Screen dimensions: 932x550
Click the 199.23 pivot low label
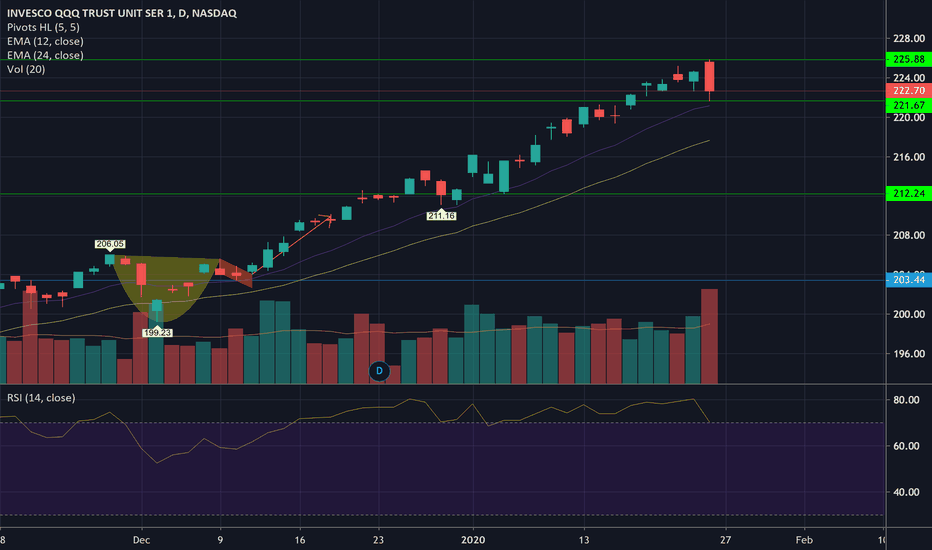[158, 332]
